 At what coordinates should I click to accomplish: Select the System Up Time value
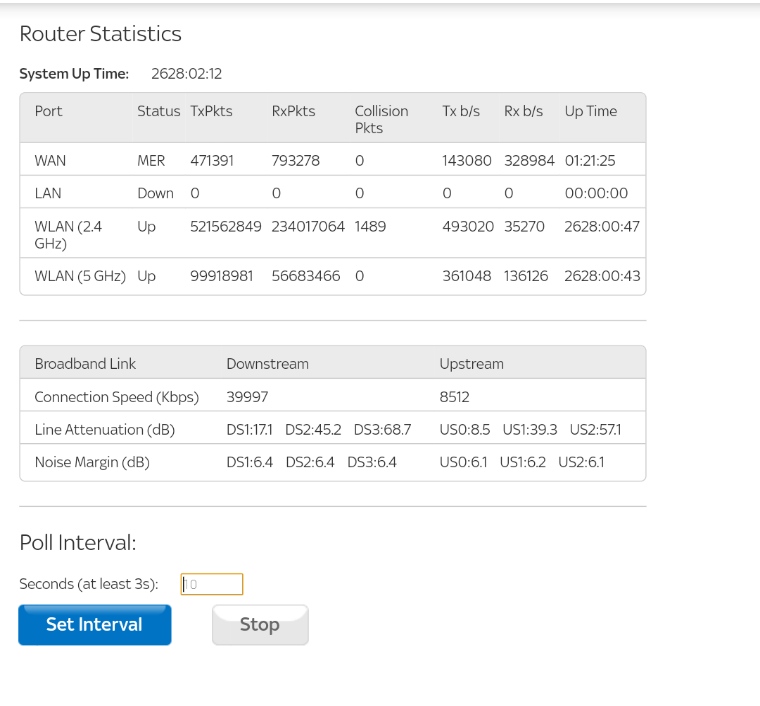click(186, 74)
